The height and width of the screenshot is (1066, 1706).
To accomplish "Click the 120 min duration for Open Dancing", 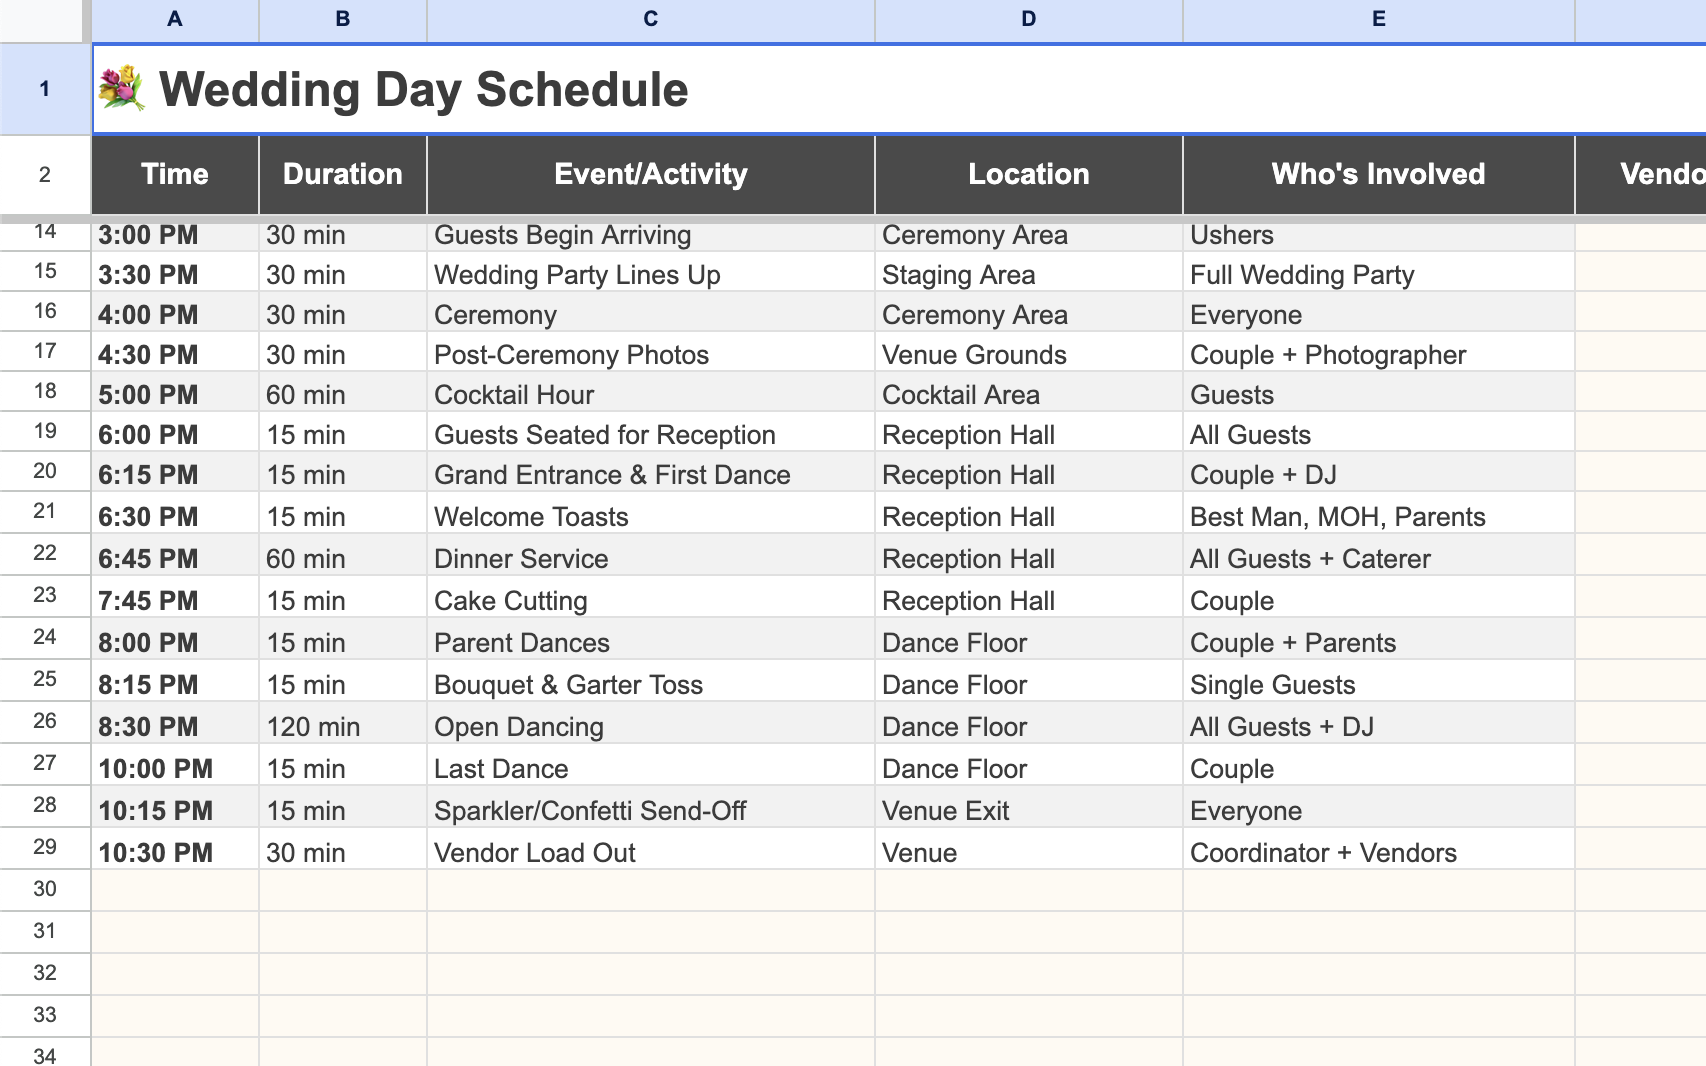I will click(x=342, y=726).
